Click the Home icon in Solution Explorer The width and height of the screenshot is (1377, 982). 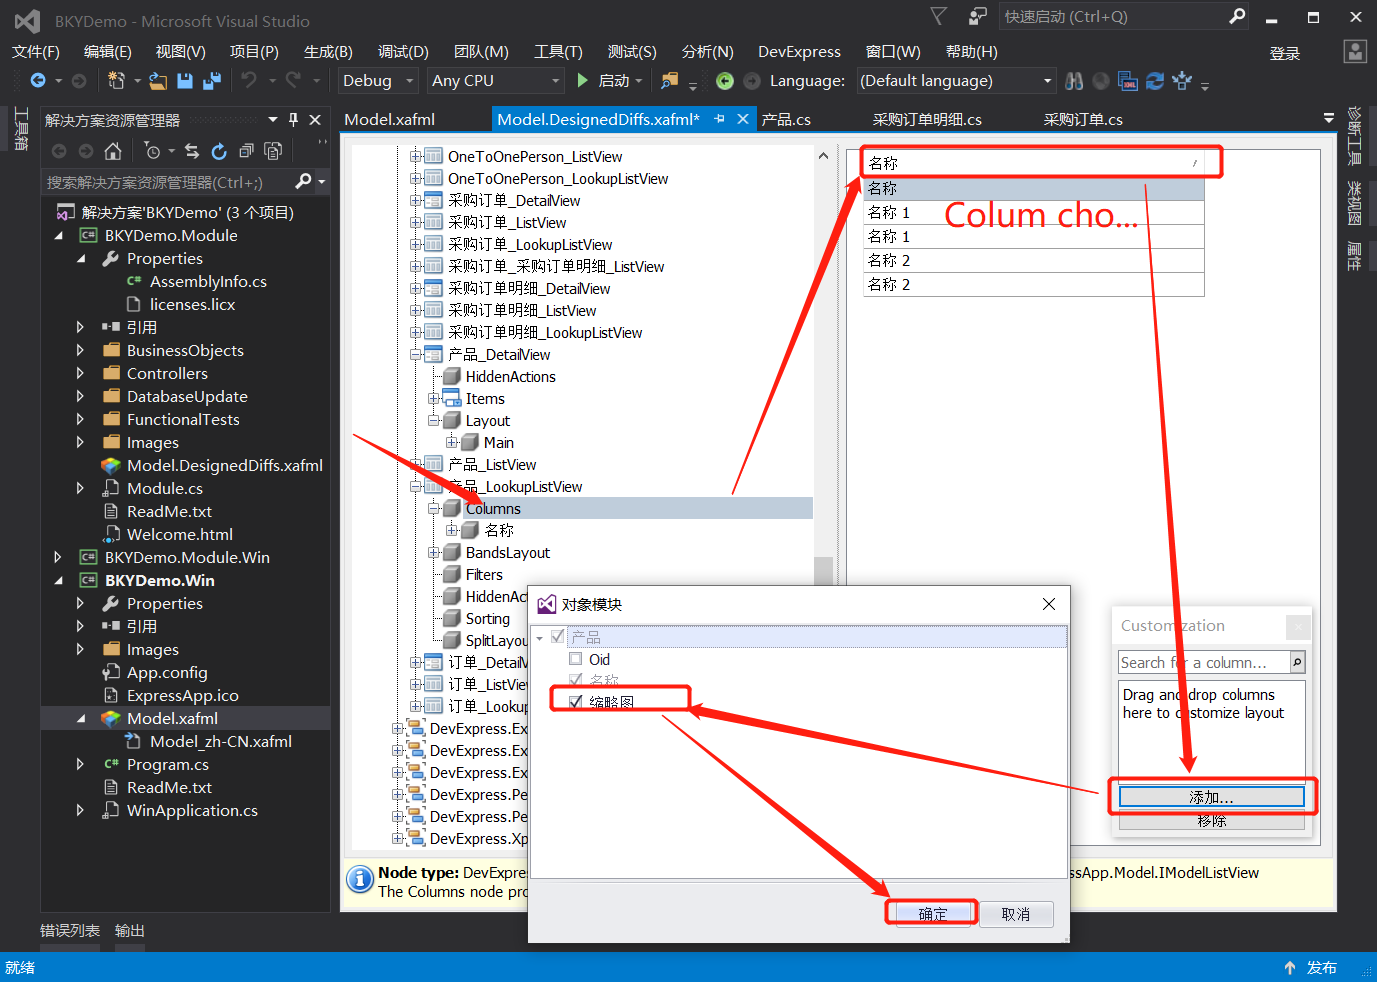pos(113,151)
